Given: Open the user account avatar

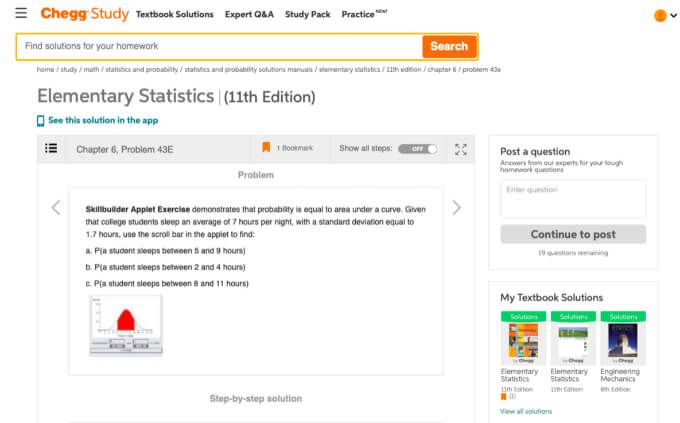Looking at the screenshot, I should coord(660,15).
